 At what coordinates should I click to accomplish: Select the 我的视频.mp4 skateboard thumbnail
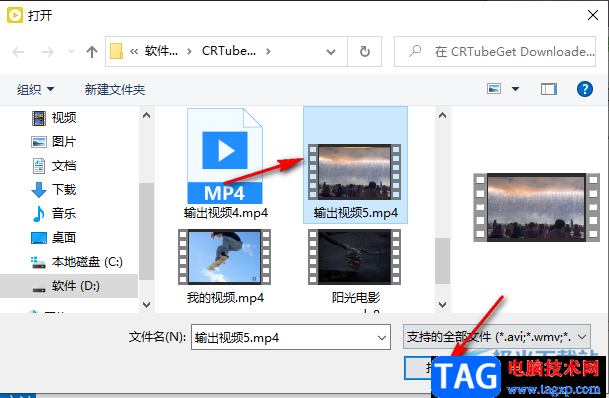coord(224,257)
